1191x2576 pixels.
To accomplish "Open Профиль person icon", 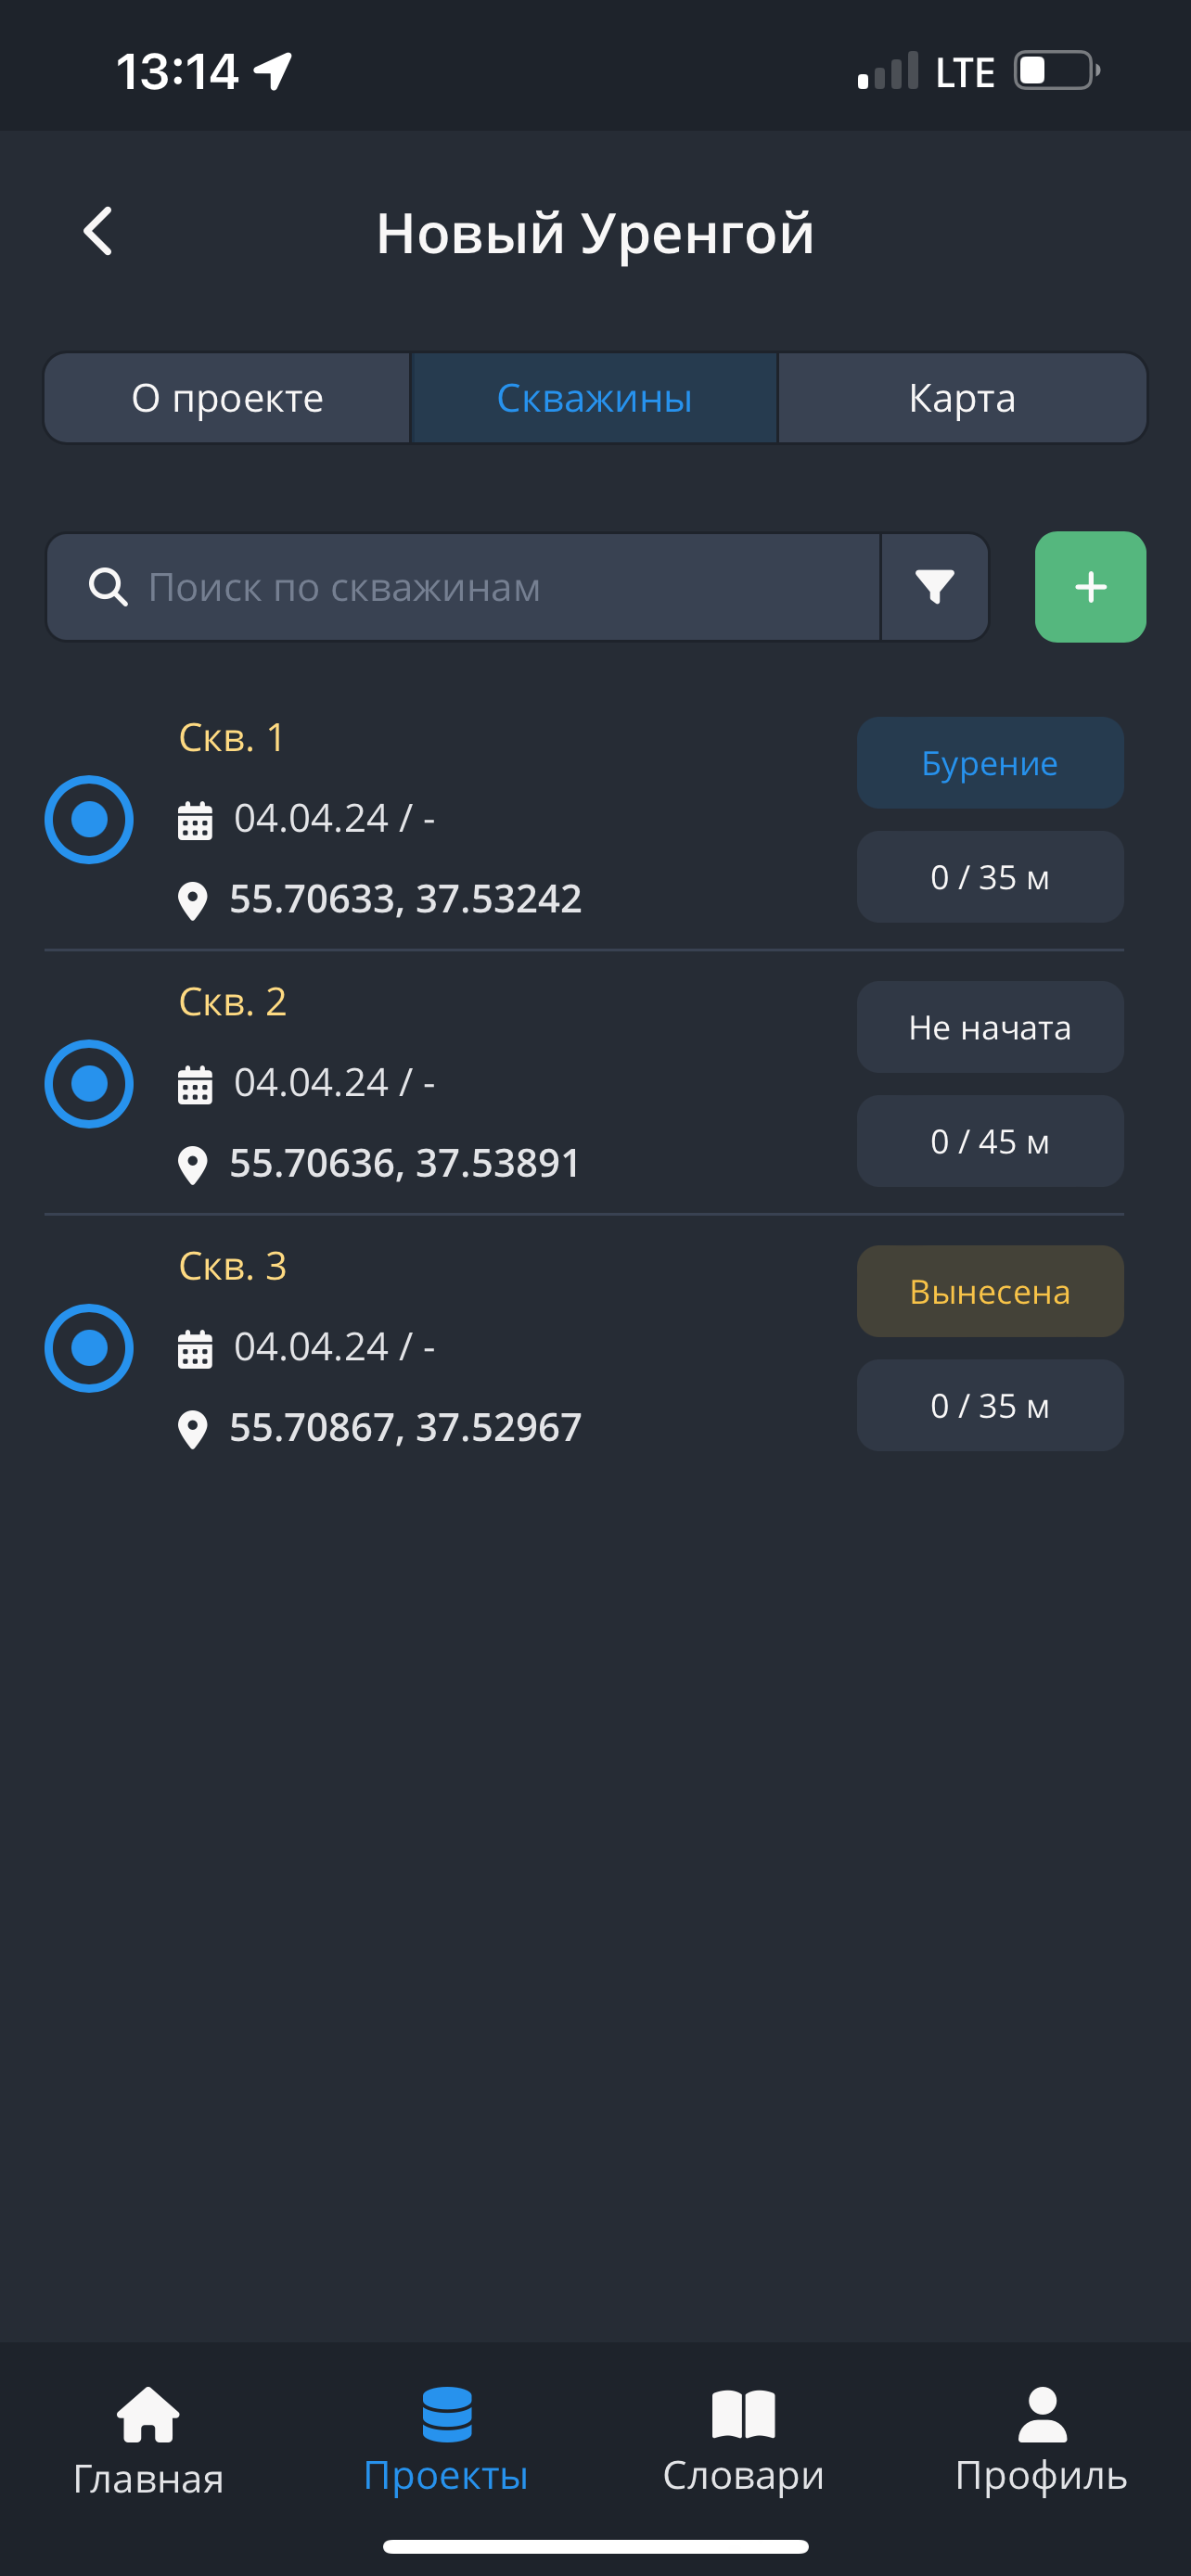I will (1041, 2416).
